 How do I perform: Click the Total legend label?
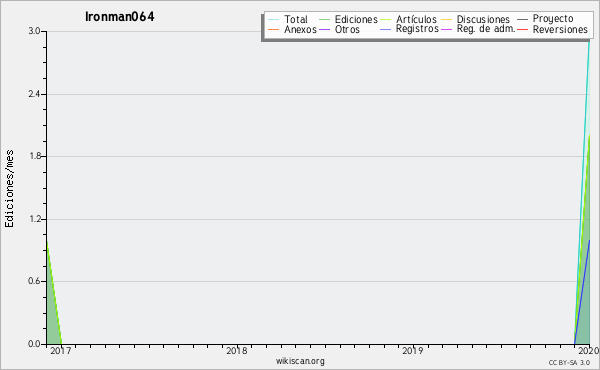296,19
